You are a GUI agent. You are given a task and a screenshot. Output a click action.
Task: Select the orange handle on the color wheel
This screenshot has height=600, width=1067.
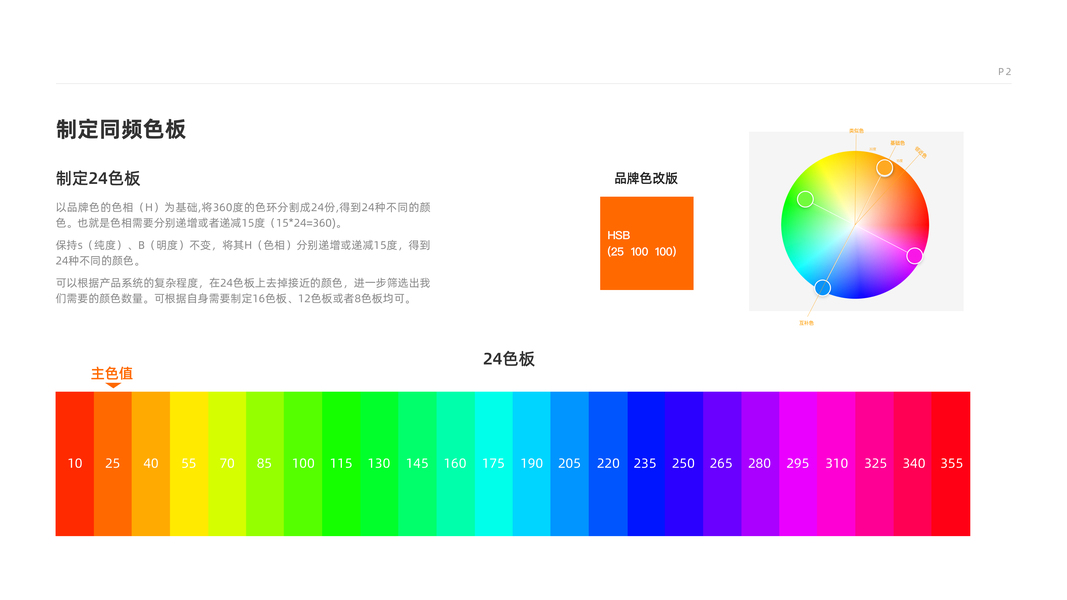[885, 167]
